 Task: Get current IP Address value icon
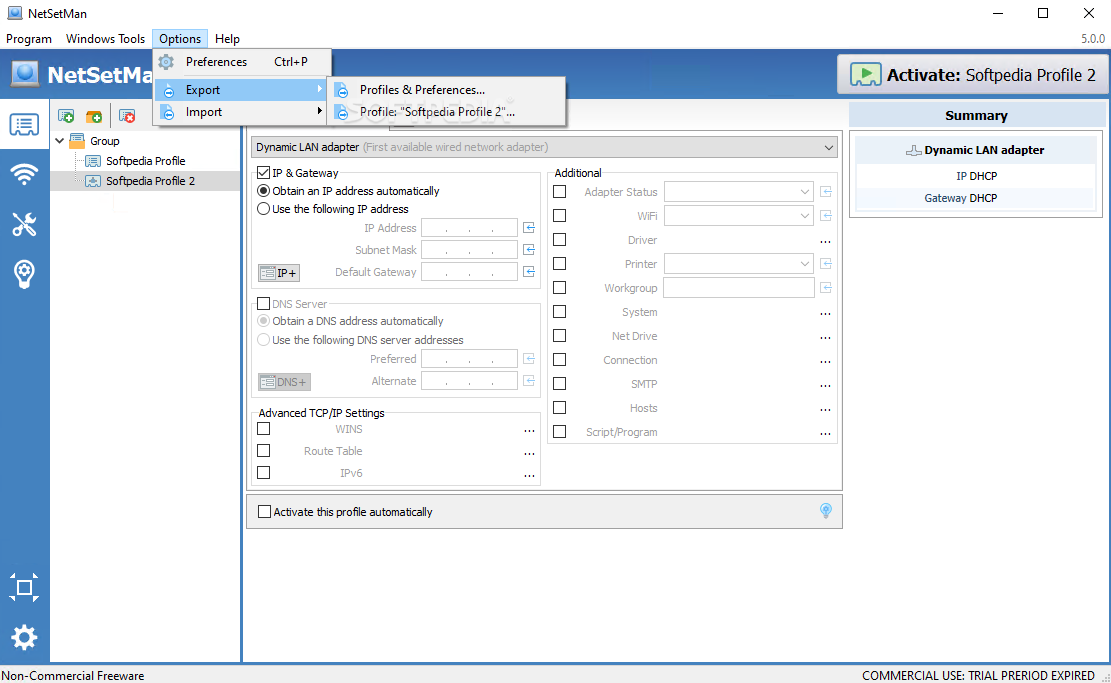pyautogui.click(x=529, y=227)
